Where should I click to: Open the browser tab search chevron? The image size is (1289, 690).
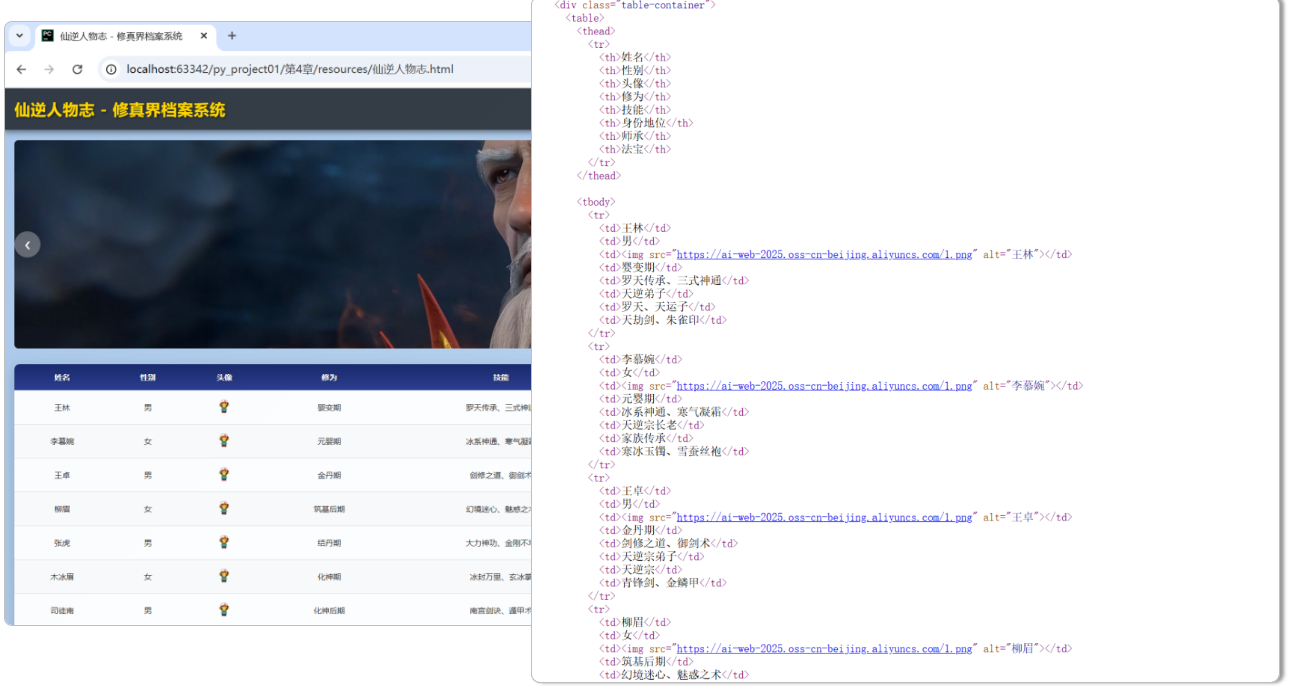click(19, 36)
